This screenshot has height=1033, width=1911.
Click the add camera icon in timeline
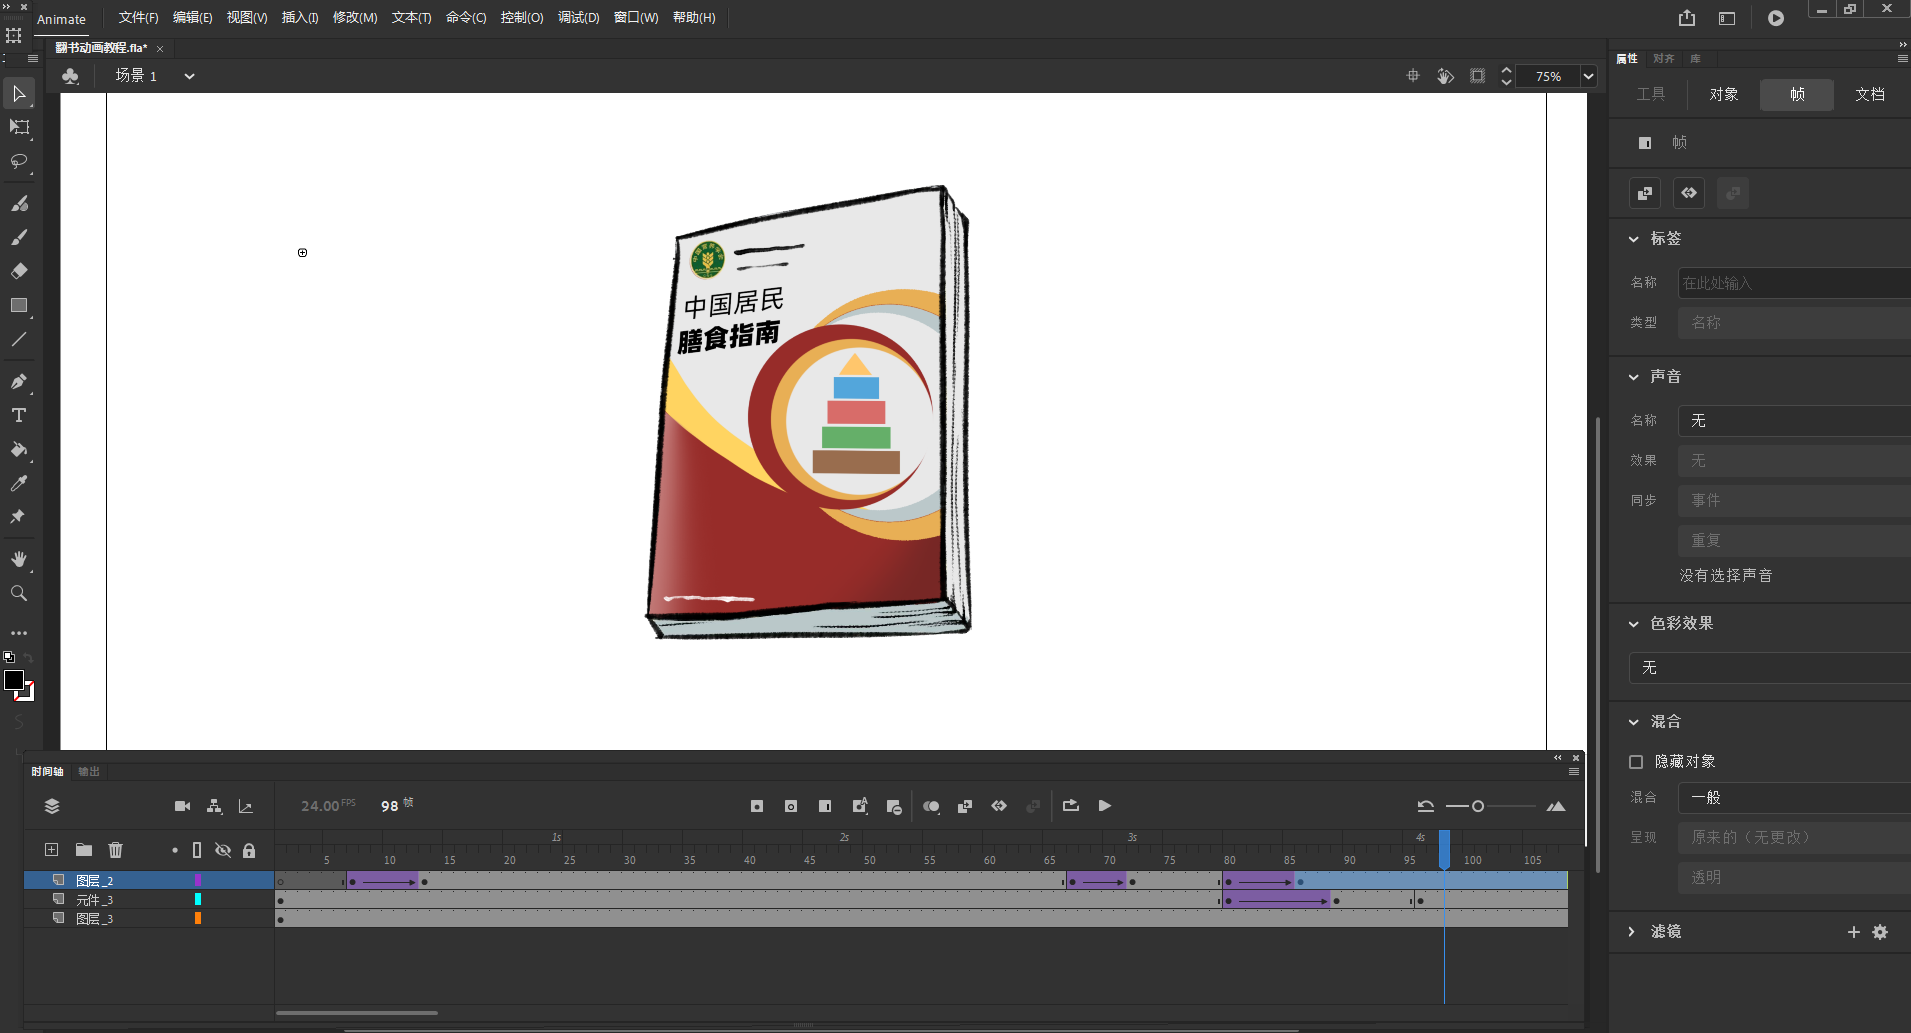tap(182, 806)
